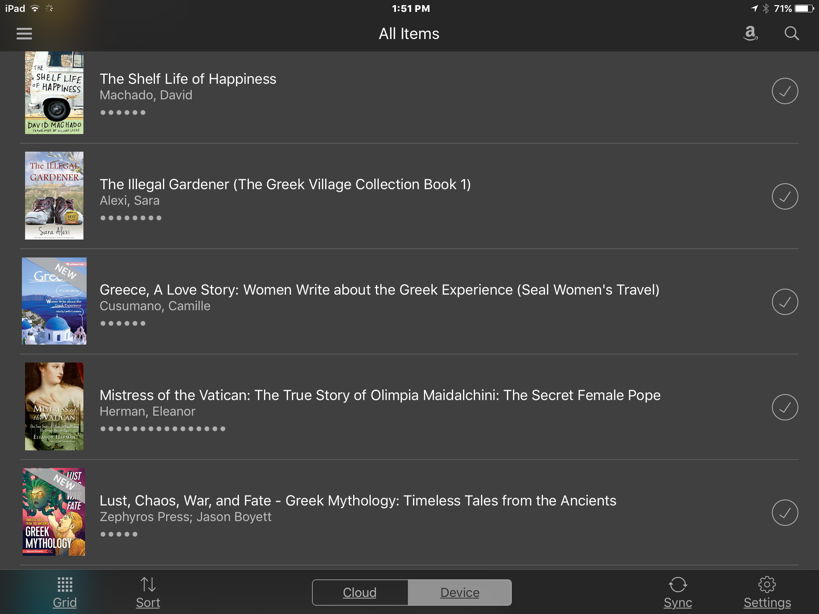The width and height of the screenshot is (819, 614).
Task: Open the hamburger menu
Action: (x=24, y=34)
